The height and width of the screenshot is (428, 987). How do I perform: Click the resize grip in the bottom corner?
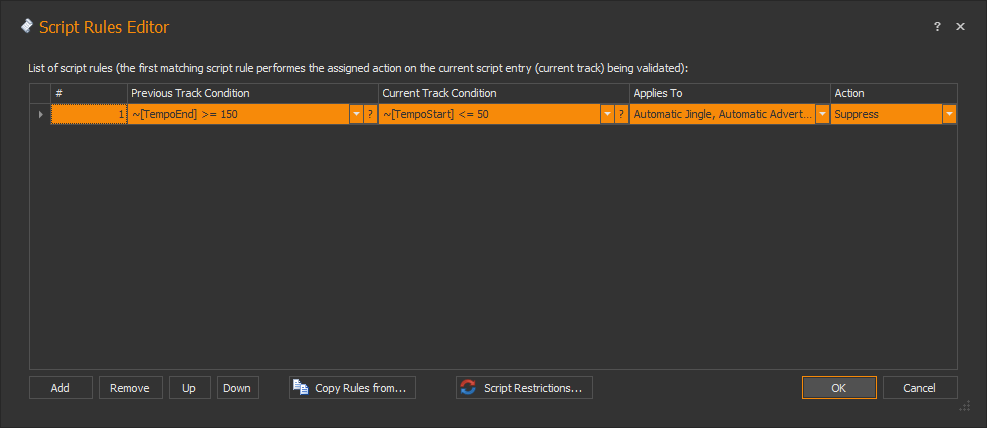click(966, 406)
